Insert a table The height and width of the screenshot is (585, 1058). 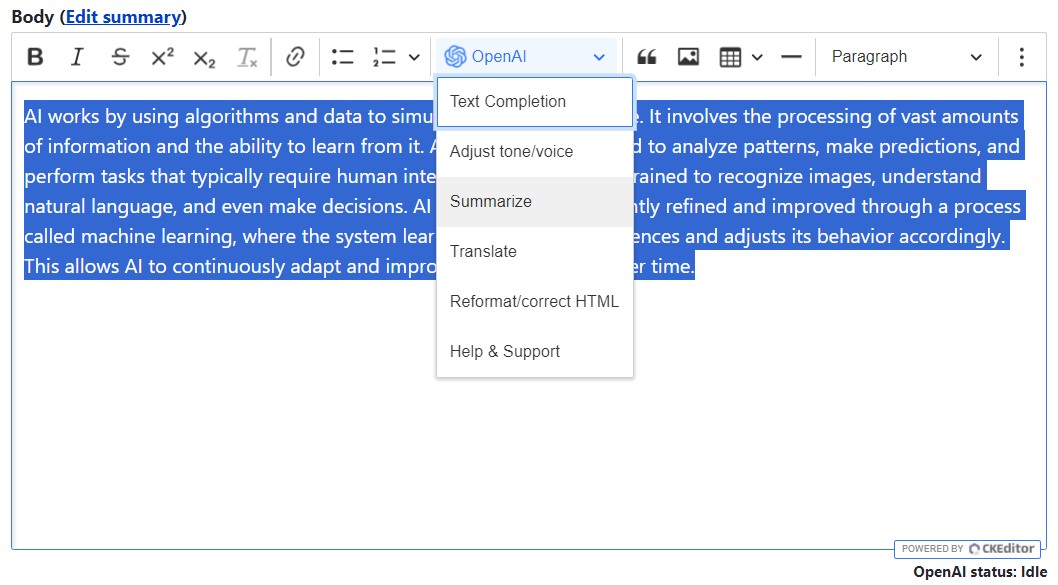(x=730, y=57)
